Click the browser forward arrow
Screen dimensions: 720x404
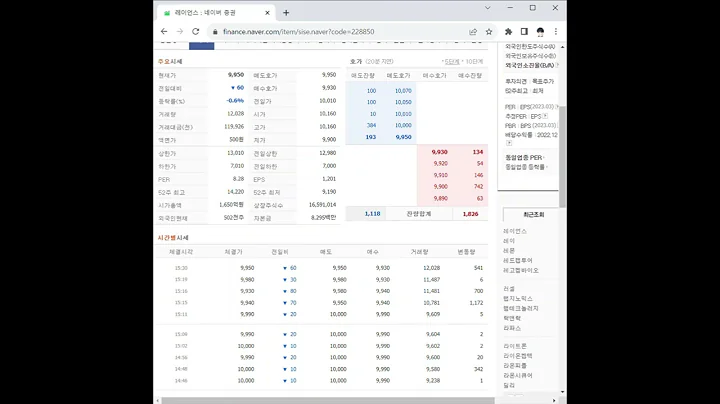[180, 32]
